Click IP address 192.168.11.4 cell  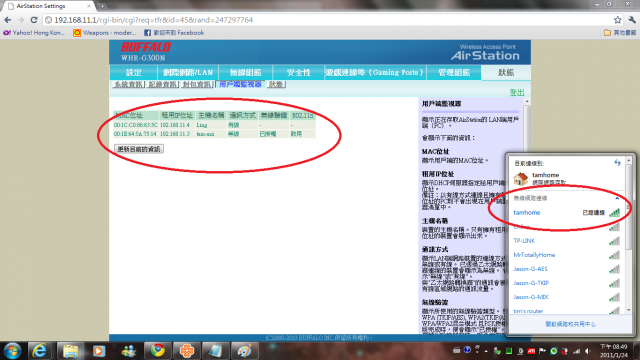(x=175, y=125)
